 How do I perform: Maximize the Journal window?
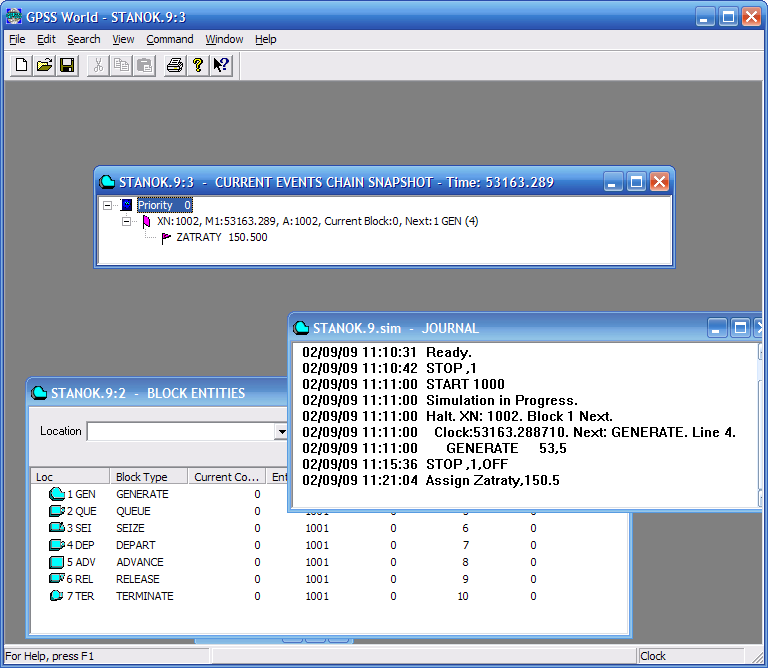(x=740, y=328)
